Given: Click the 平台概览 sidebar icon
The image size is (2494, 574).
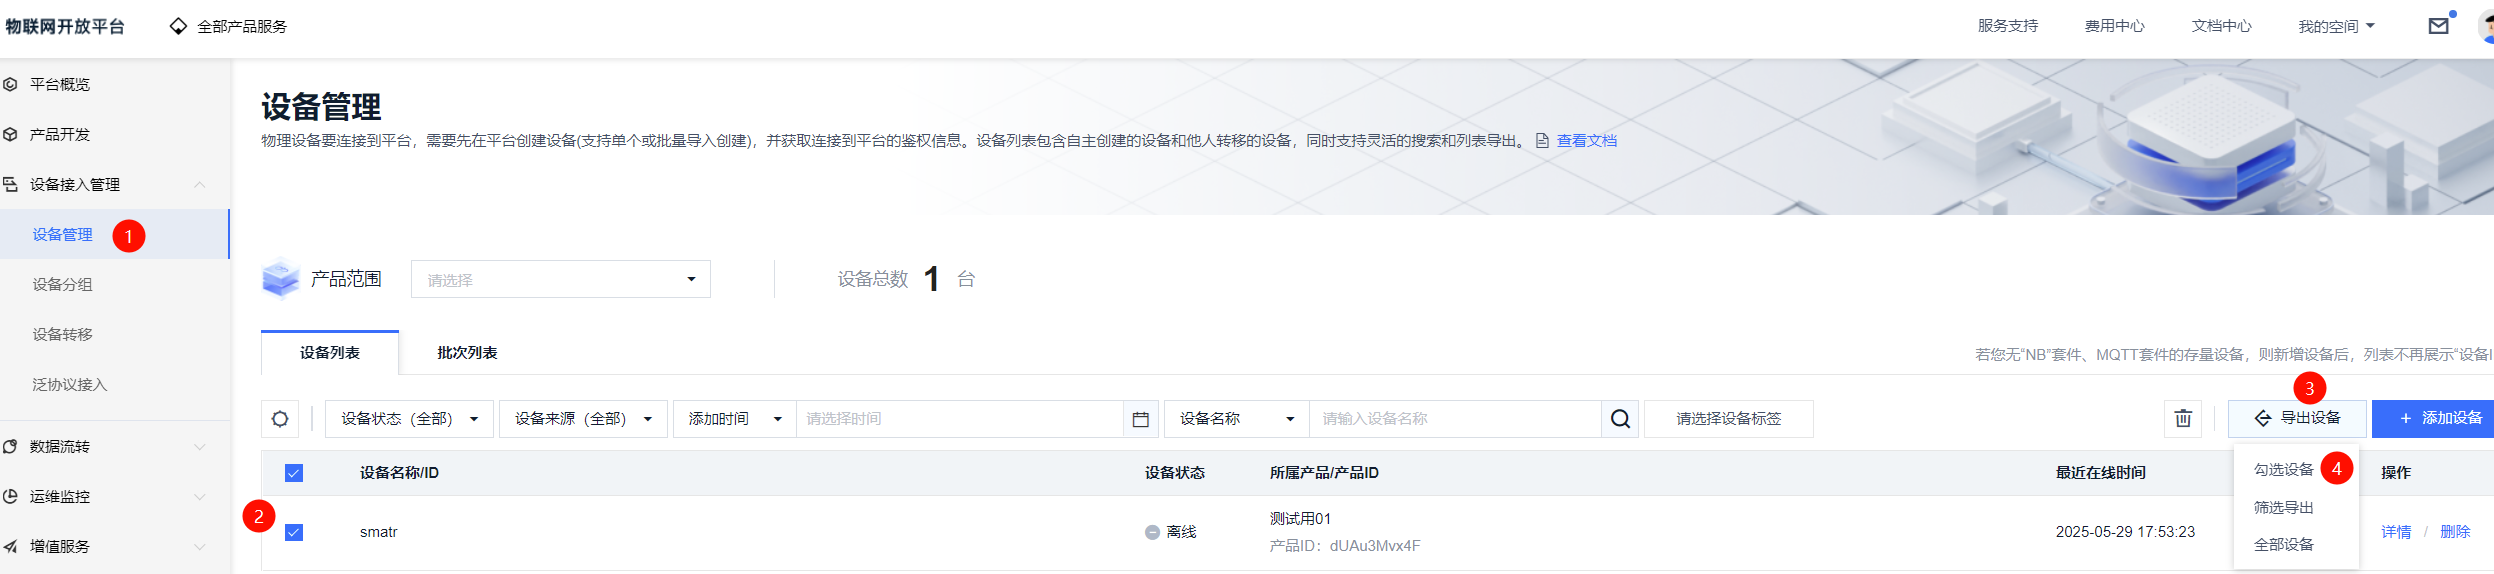Looking at the screenshot, I should coord(10,84).
